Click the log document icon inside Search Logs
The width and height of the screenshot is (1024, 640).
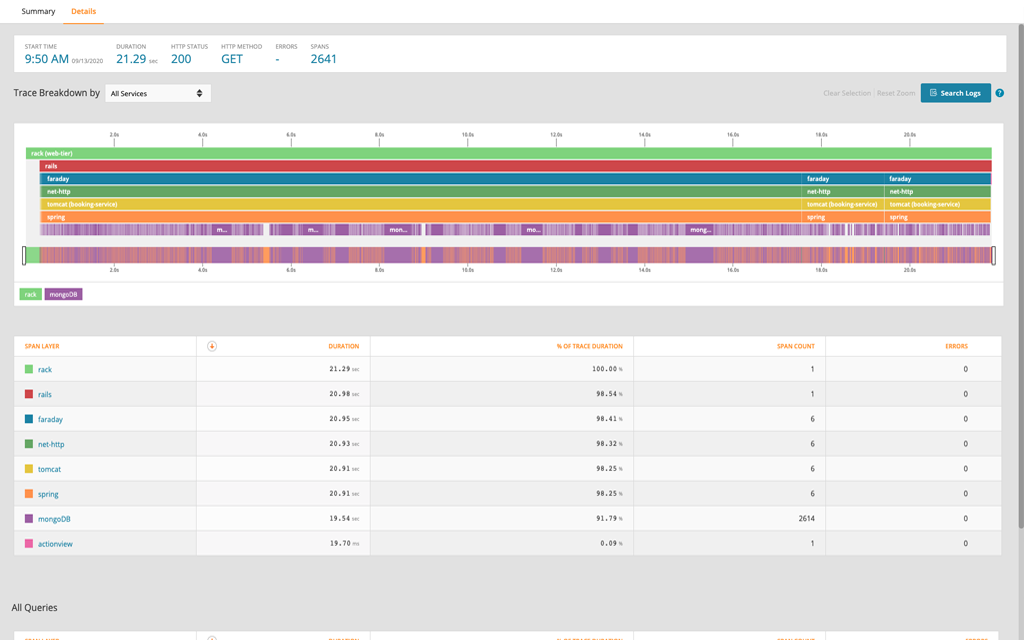(933, 92)
